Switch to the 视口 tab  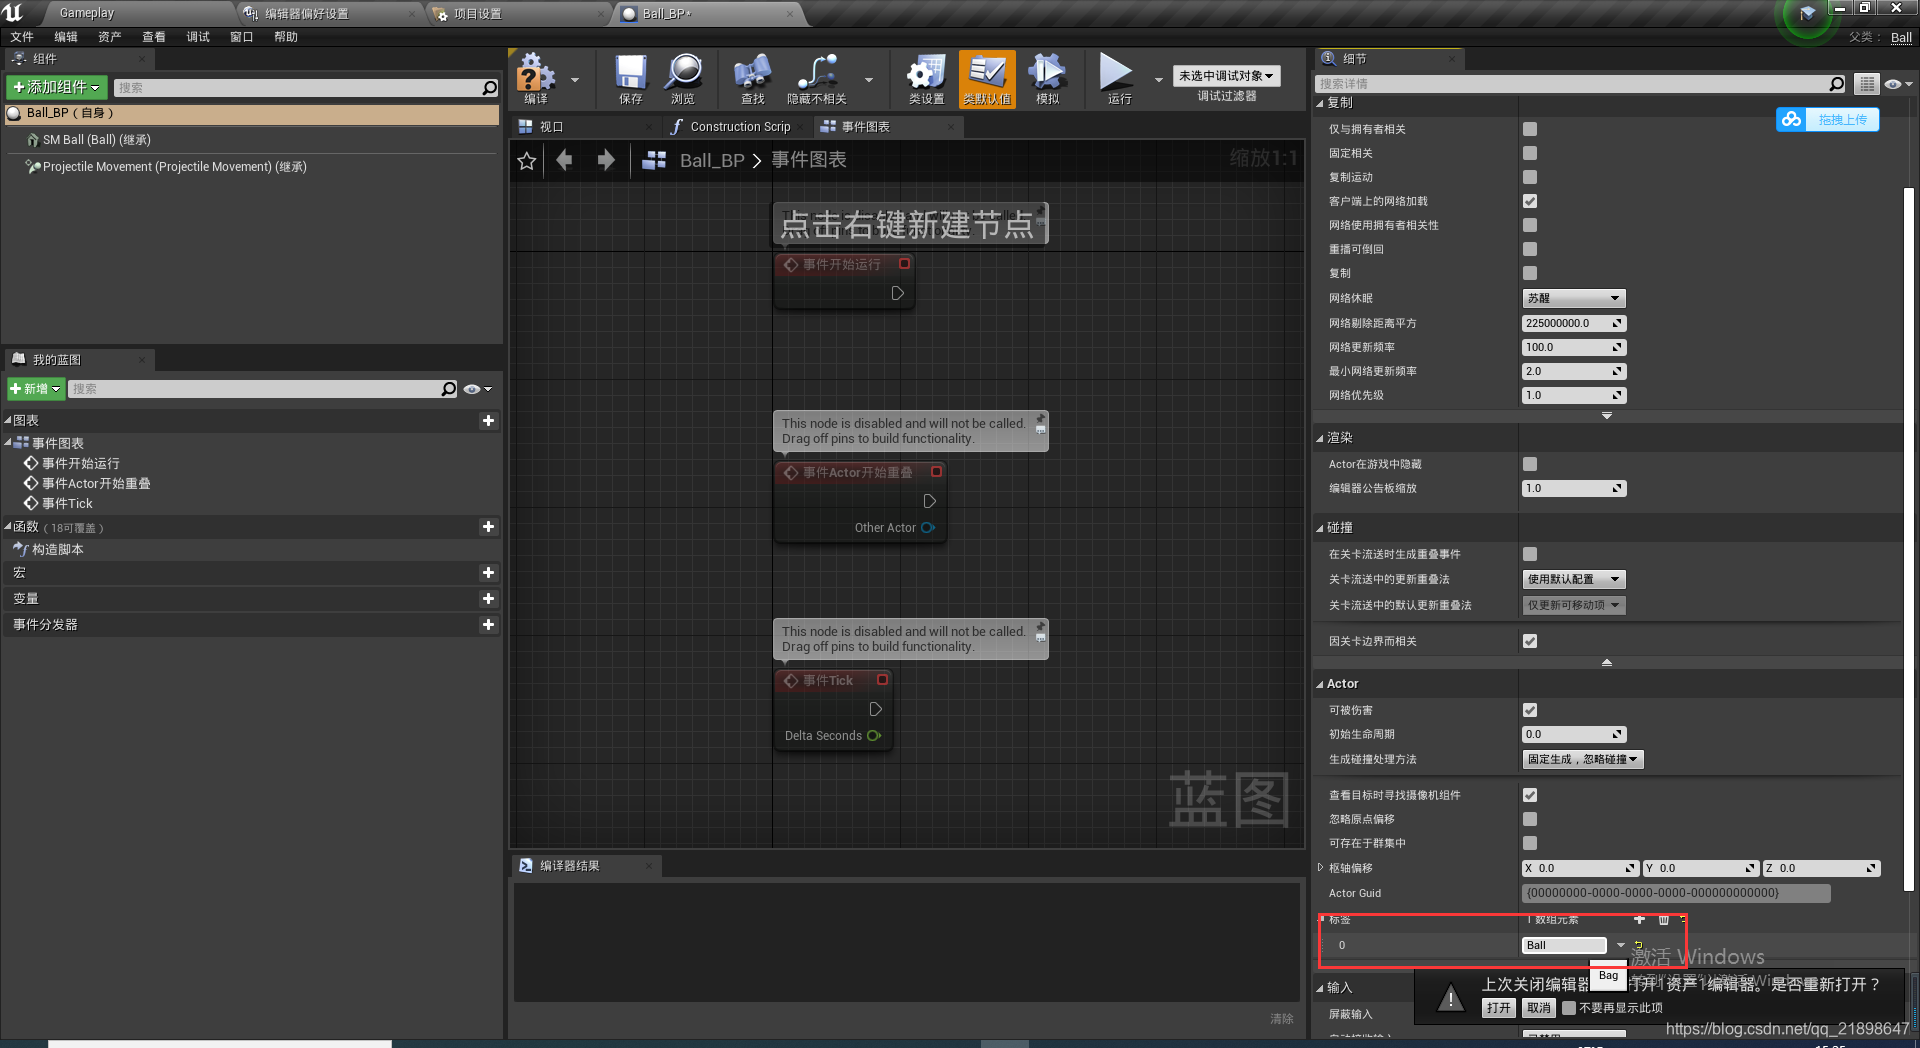click(552, 127)
